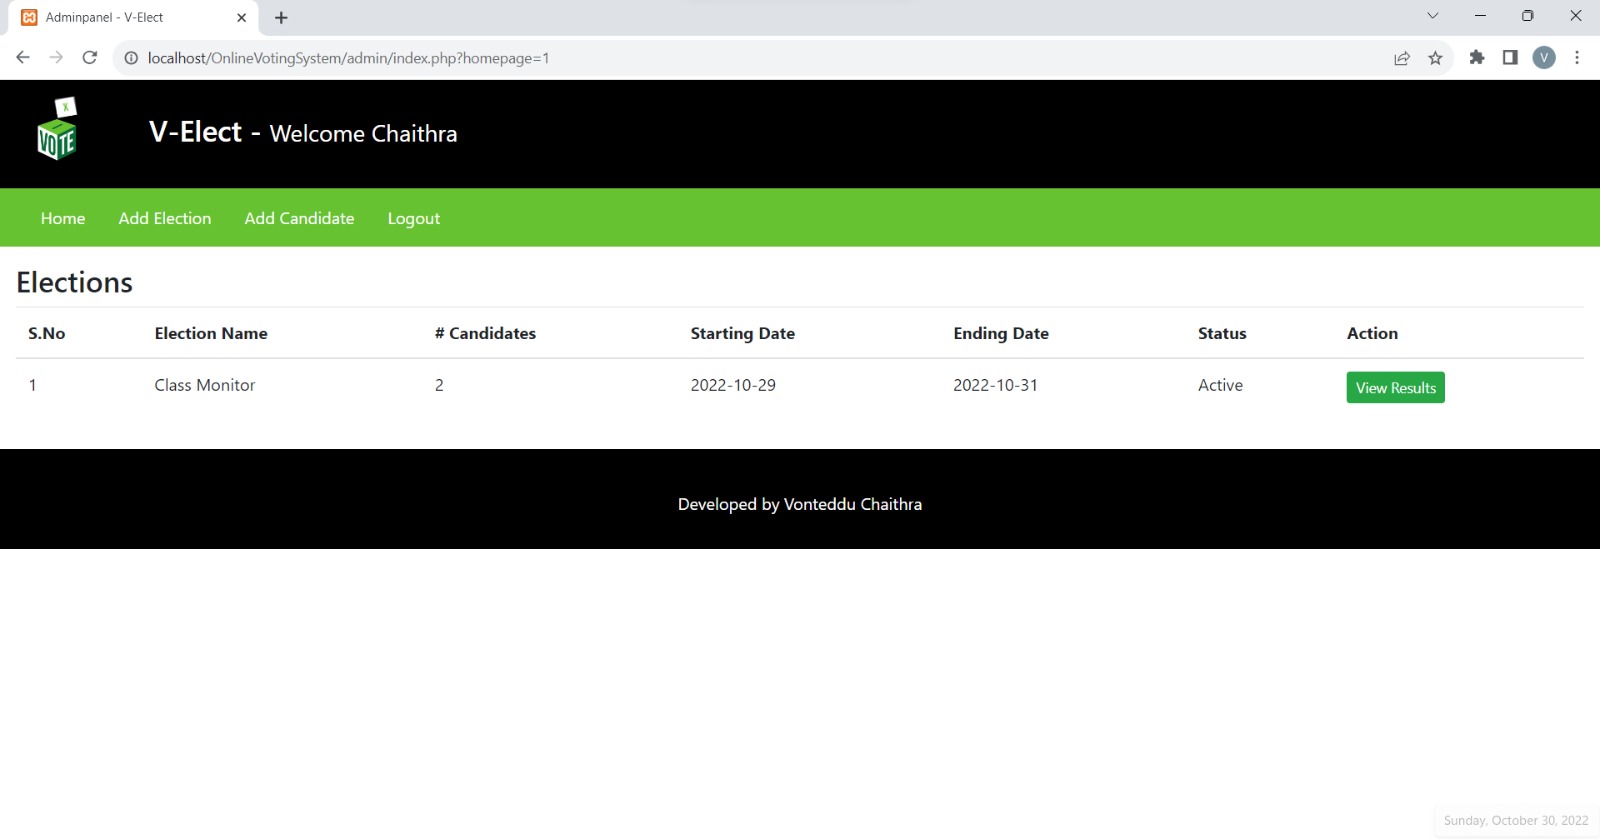Click the Welcome Chaithra greeting text
This screenshot has width=1600, height=839.
click(363, 134)
